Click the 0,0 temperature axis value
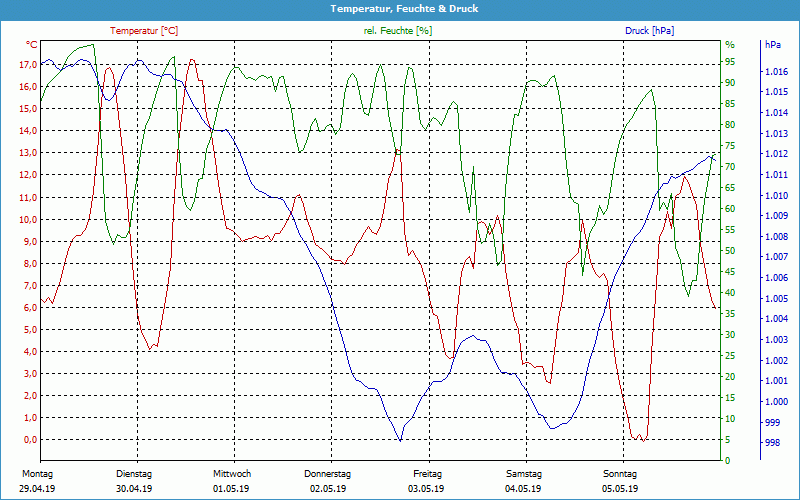Screen dimensions: 800x500 click(31, 439)
